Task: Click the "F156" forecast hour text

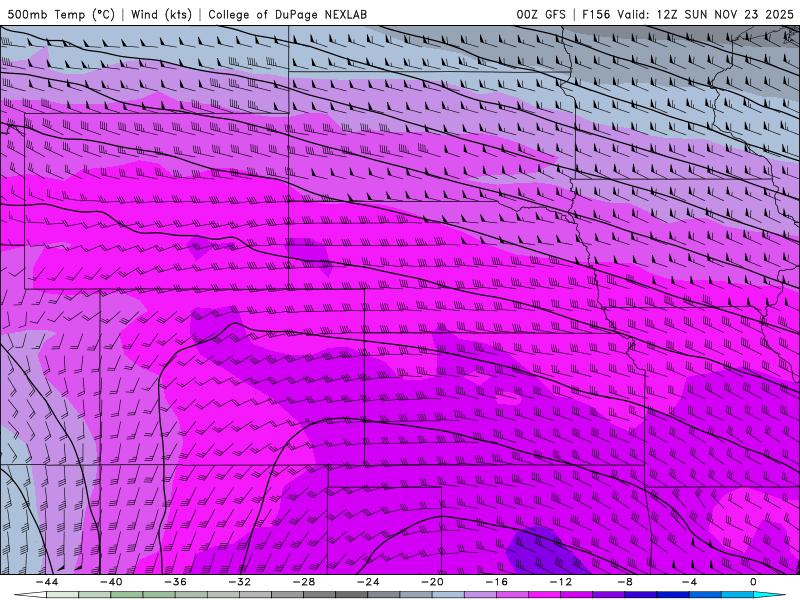Action: 596,14
